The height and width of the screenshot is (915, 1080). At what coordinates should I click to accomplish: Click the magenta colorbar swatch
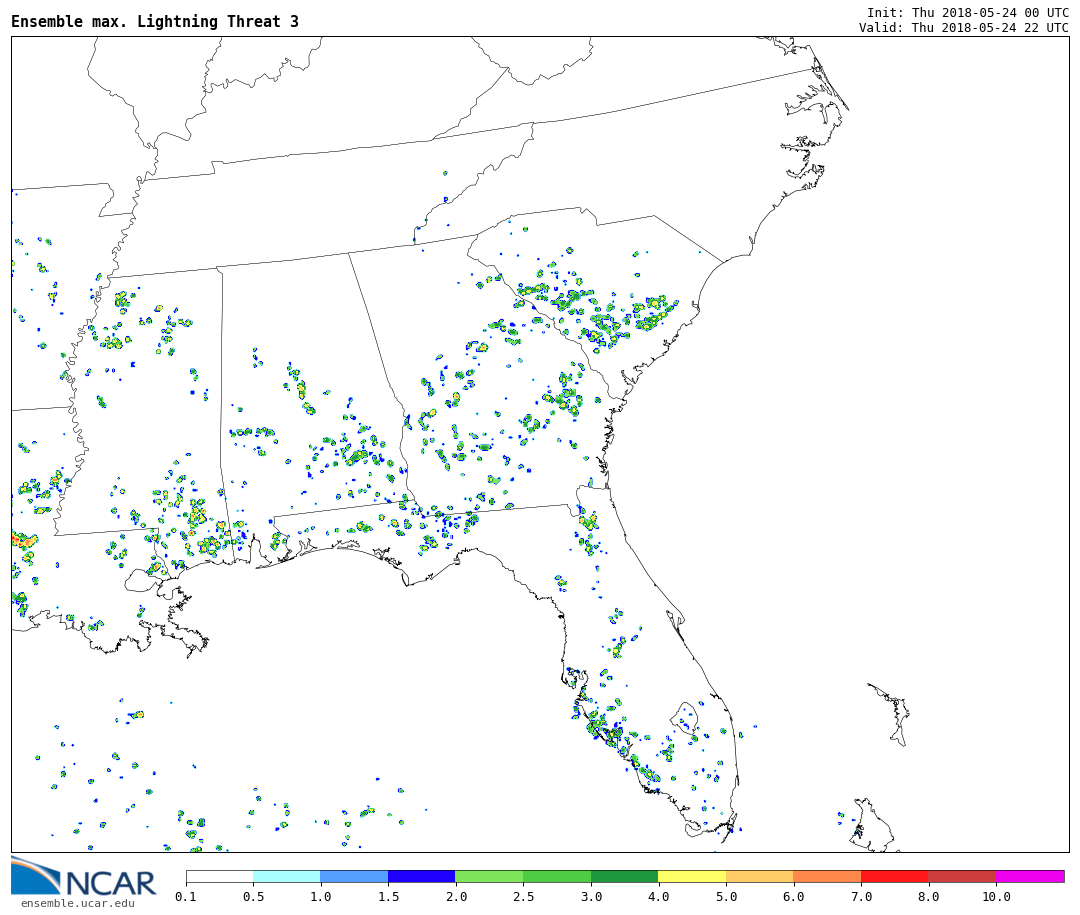coord(1029,876)
